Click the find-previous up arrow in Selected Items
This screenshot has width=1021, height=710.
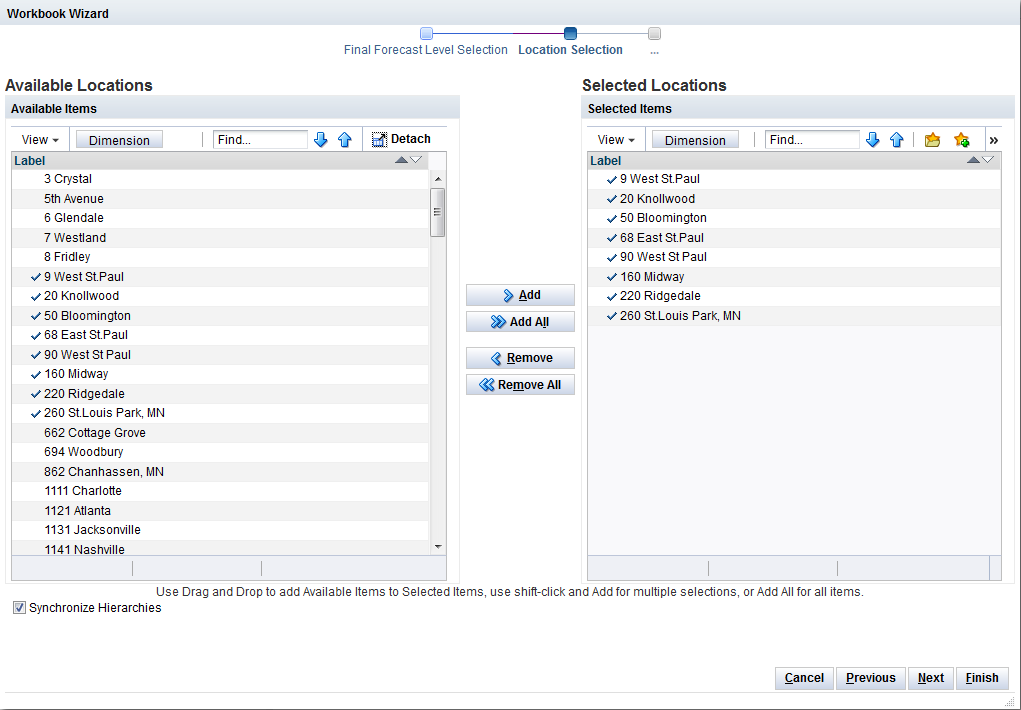coord(897,139)
